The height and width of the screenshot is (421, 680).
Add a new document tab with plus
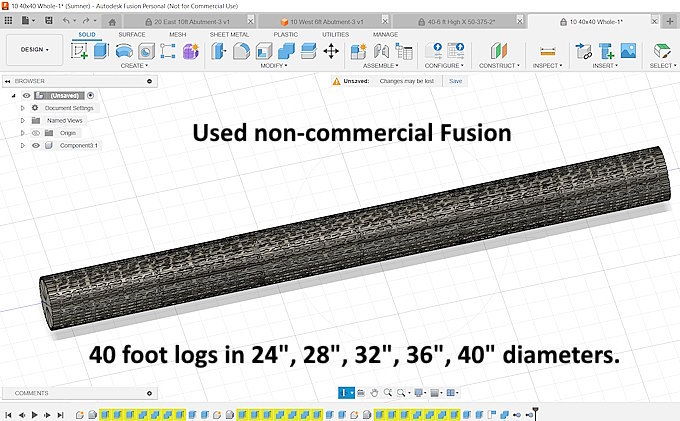(670, 21)
